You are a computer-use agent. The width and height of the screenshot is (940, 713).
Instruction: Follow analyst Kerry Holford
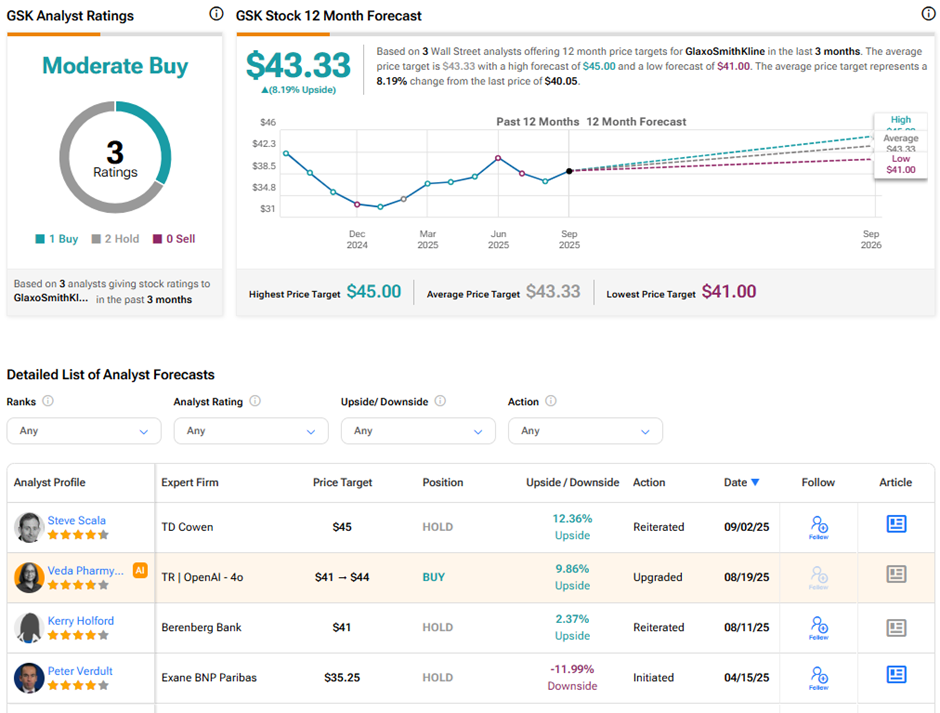click(x=818, y=627)
